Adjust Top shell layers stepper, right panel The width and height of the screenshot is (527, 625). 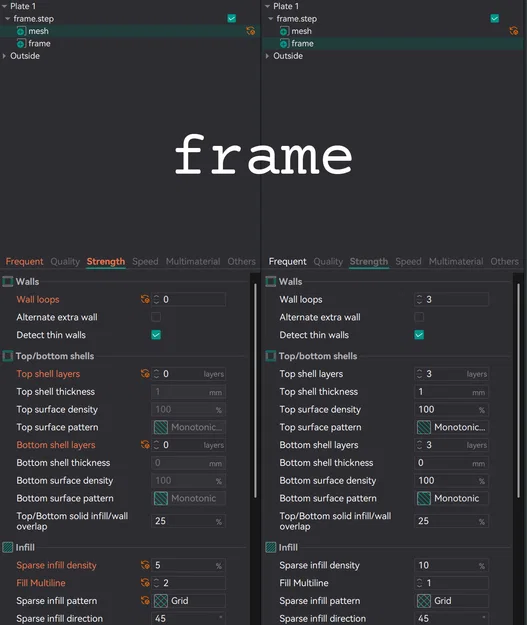(x=419, y=374)
